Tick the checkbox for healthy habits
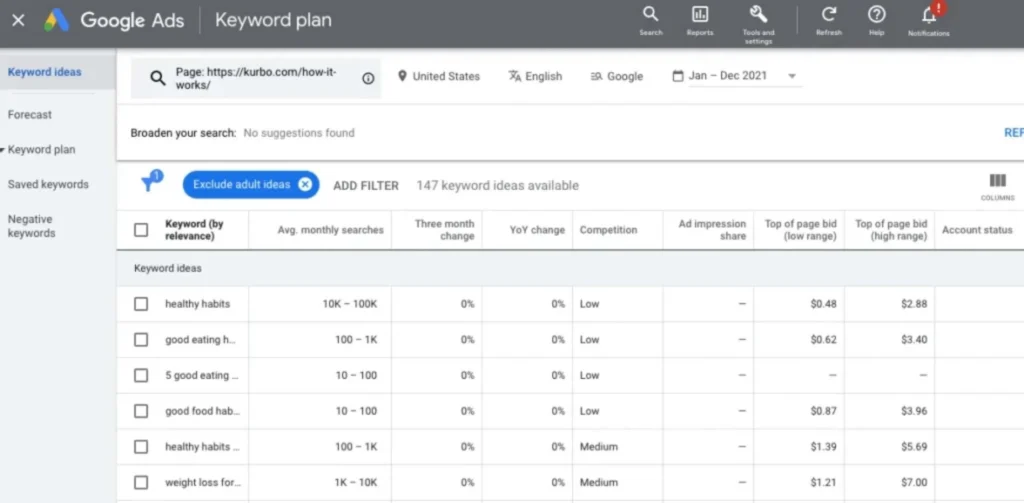 point(141,304)
